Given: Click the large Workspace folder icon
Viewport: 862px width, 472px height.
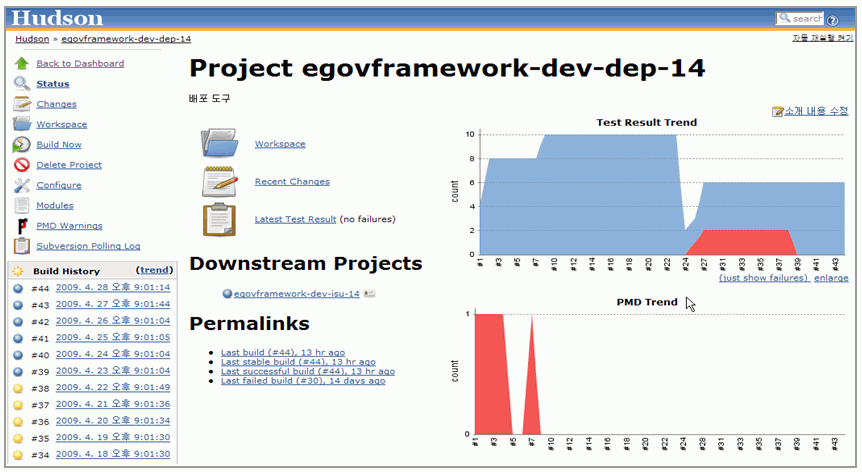Looking at the screenshot, I should coord(219,143).
